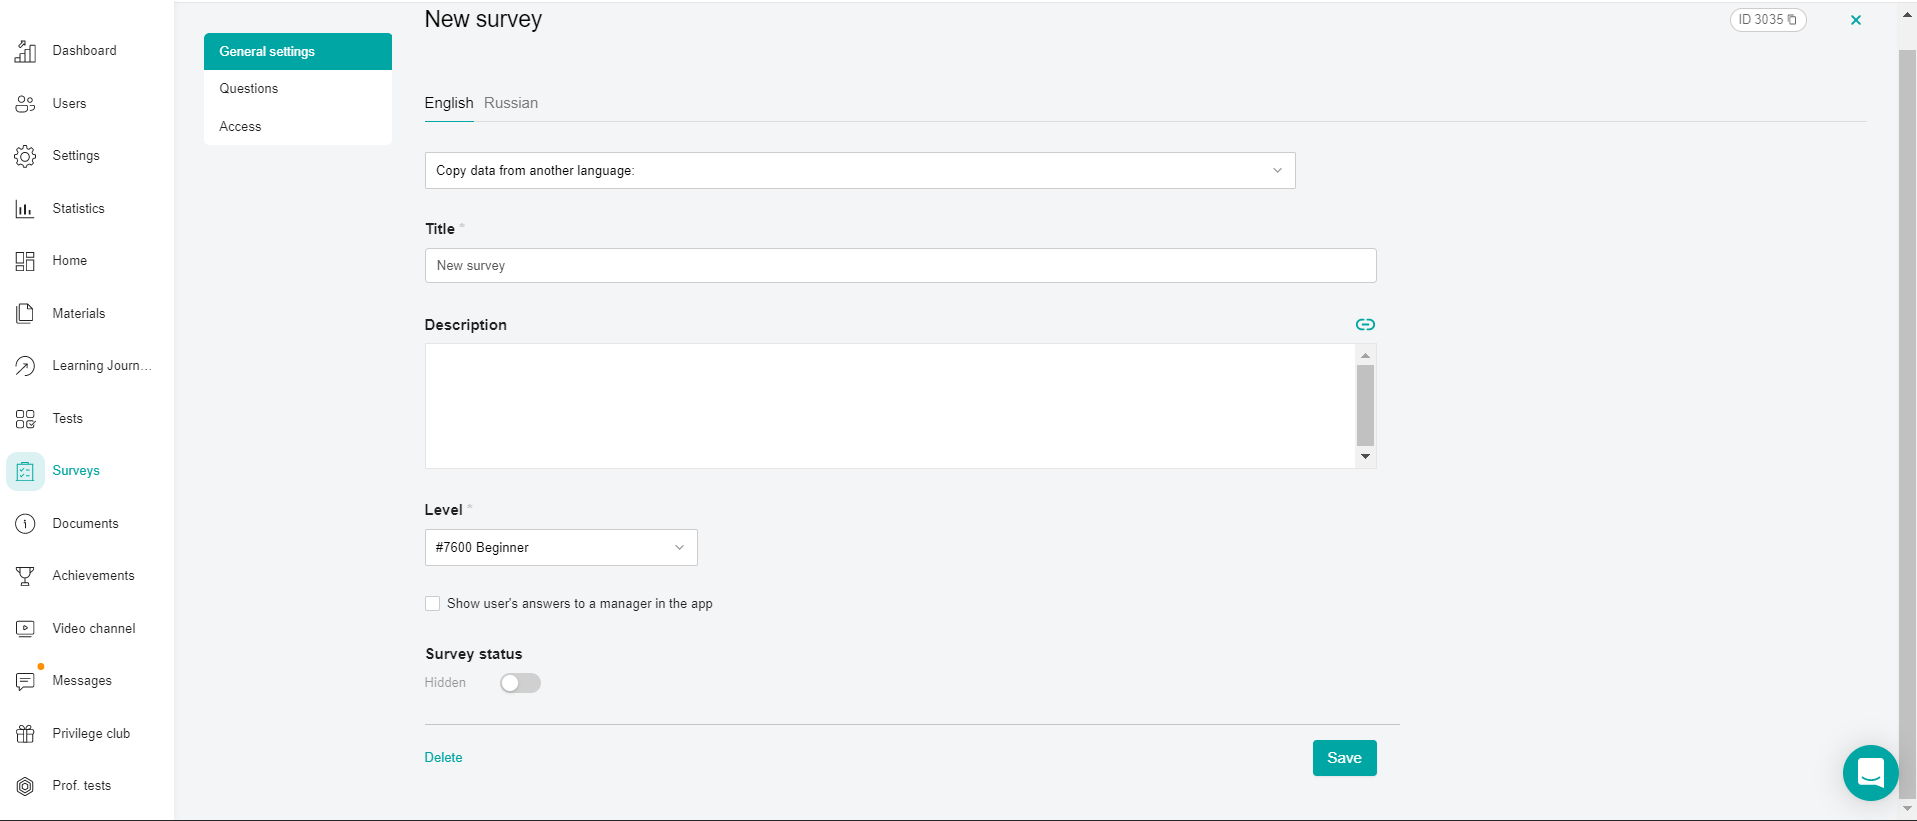Click the Achievements trophy icon

point(25,576)
